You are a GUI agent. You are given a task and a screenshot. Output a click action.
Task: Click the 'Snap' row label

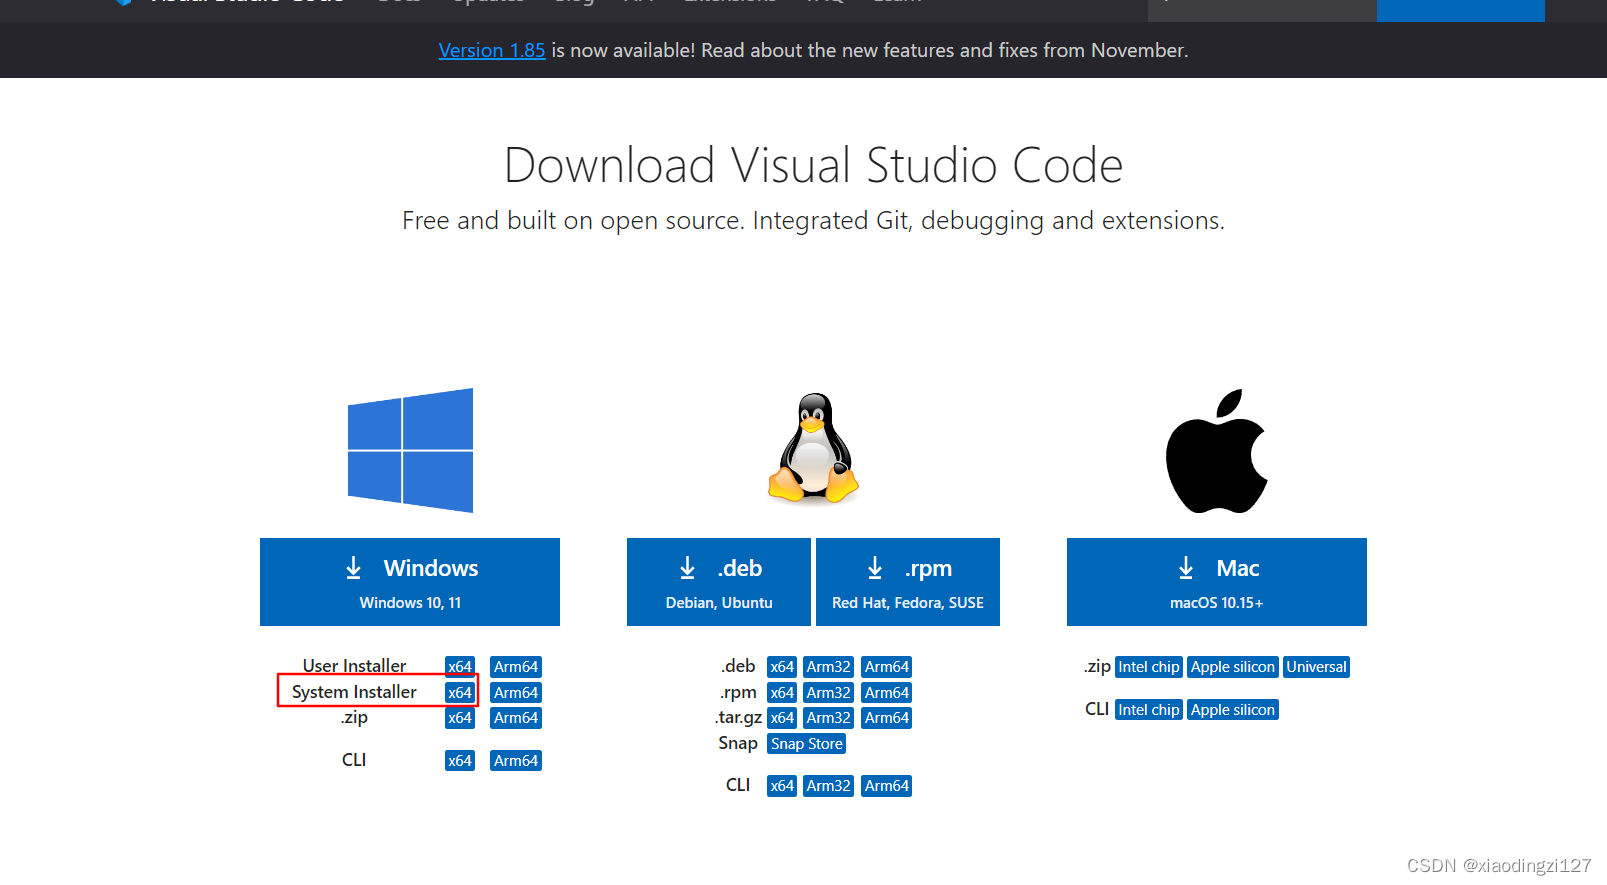(x=738, y=743)
